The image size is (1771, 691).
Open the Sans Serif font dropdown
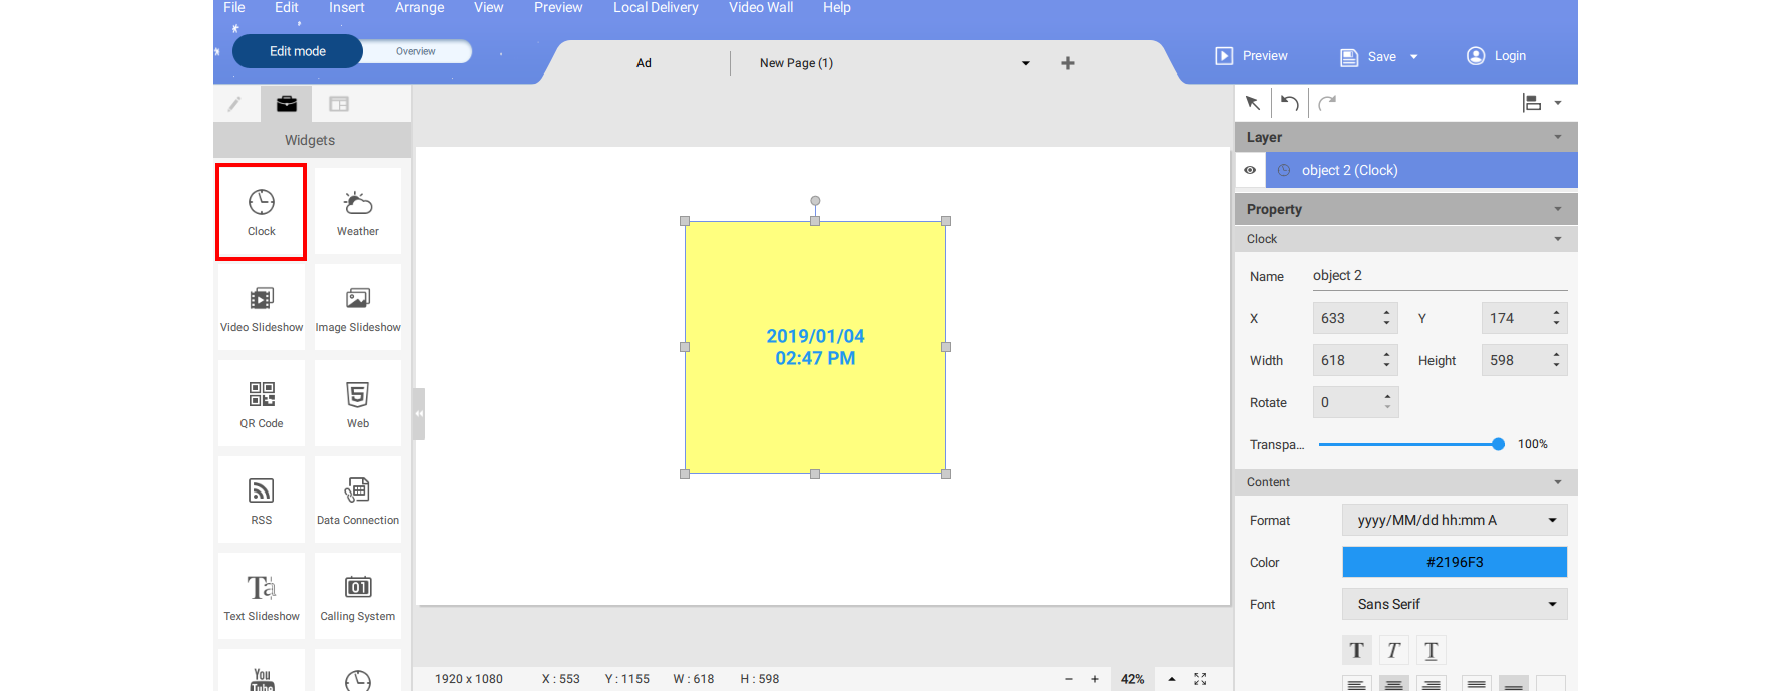1454,604
